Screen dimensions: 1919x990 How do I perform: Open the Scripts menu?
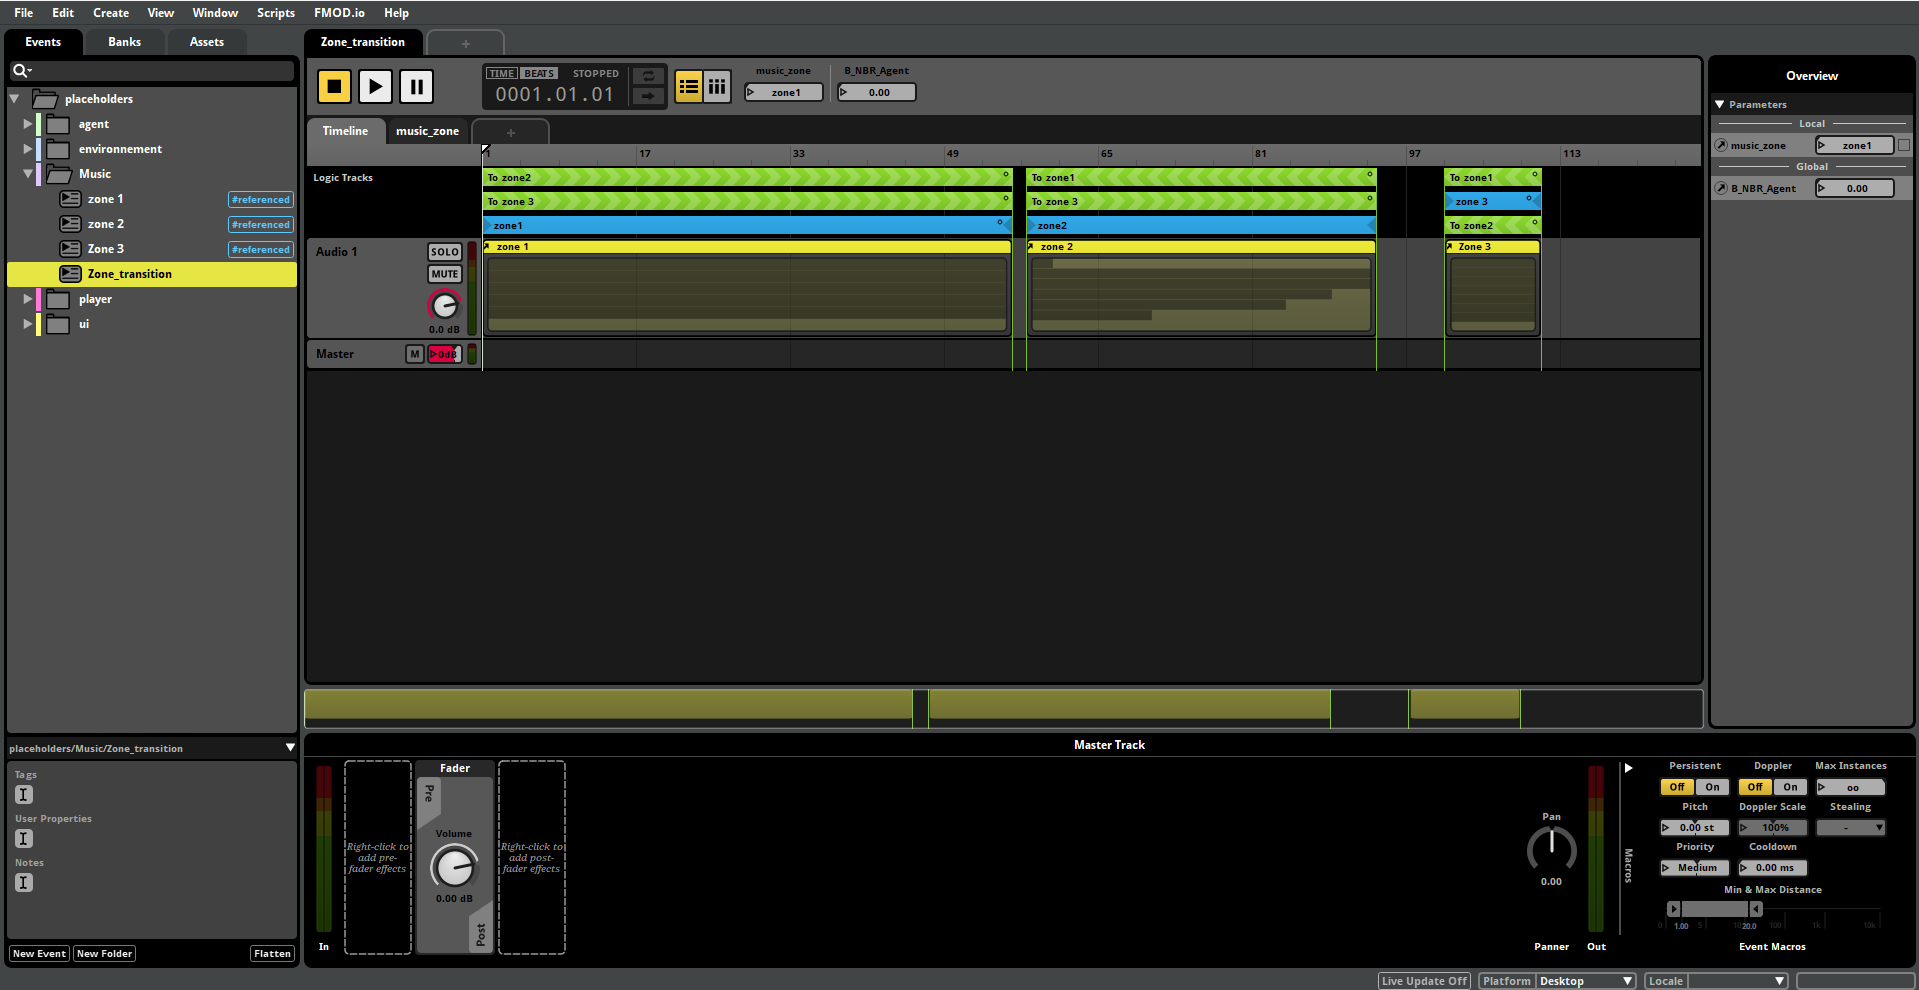click(x=276, y=13)
